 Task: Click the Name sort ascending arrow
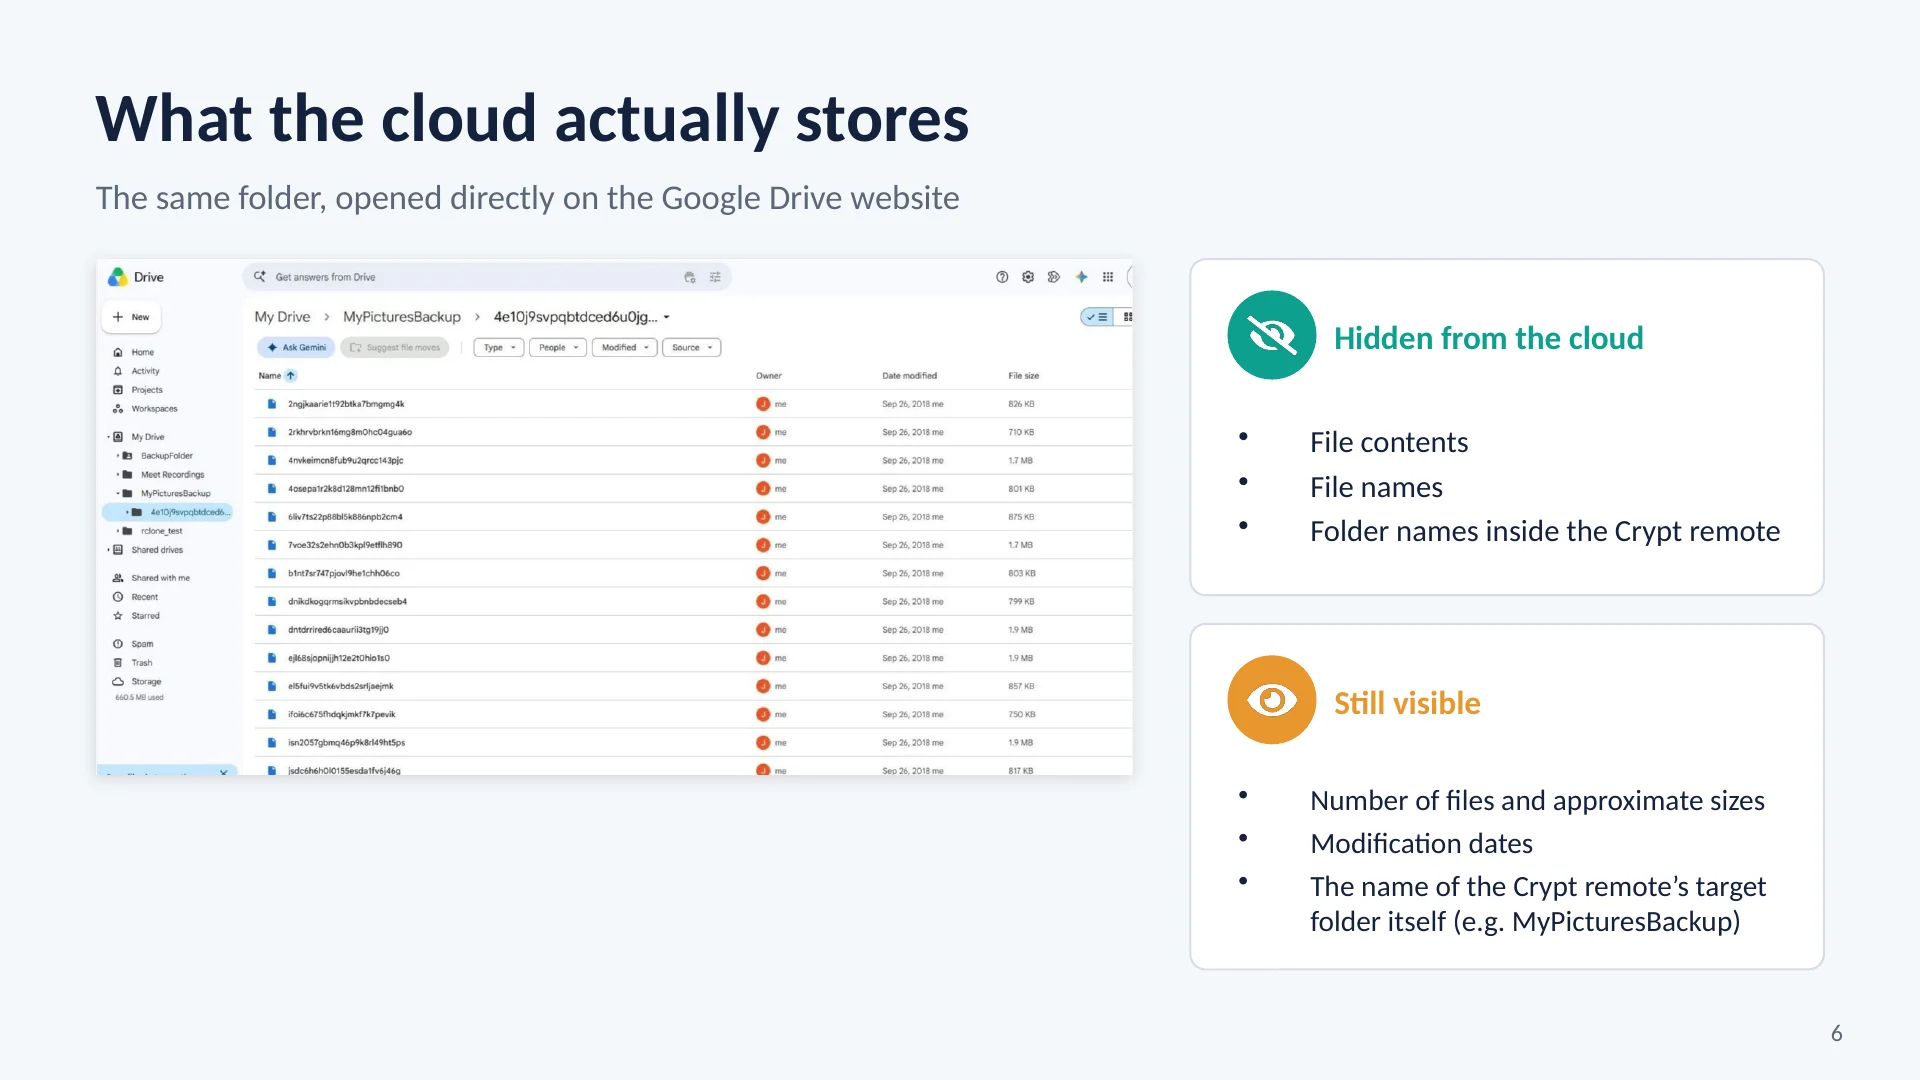(x=291, y=376)
